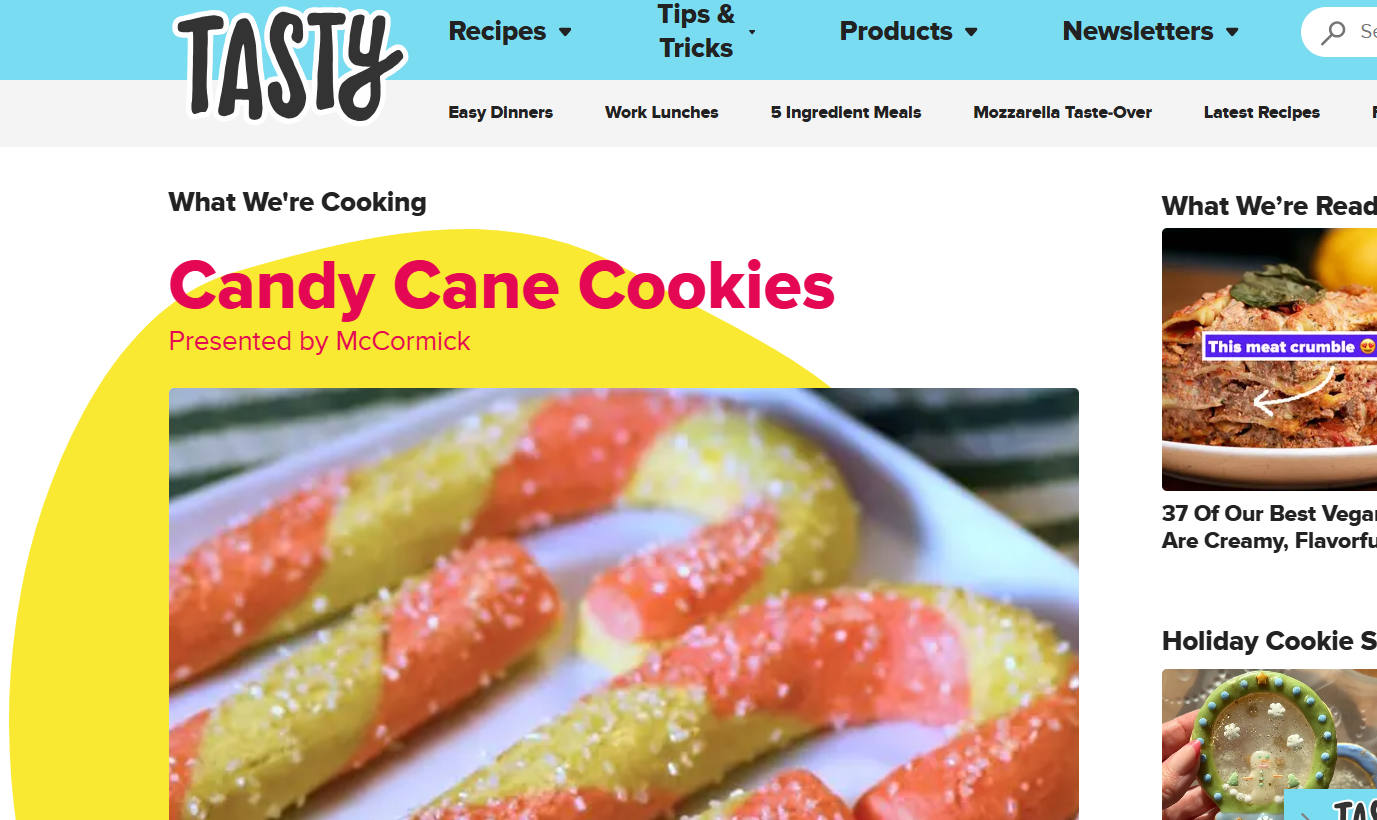Open 5 Ingredient Meals link
The width and height of the screenshot is (1377, 820).
[x=846, y=112]
